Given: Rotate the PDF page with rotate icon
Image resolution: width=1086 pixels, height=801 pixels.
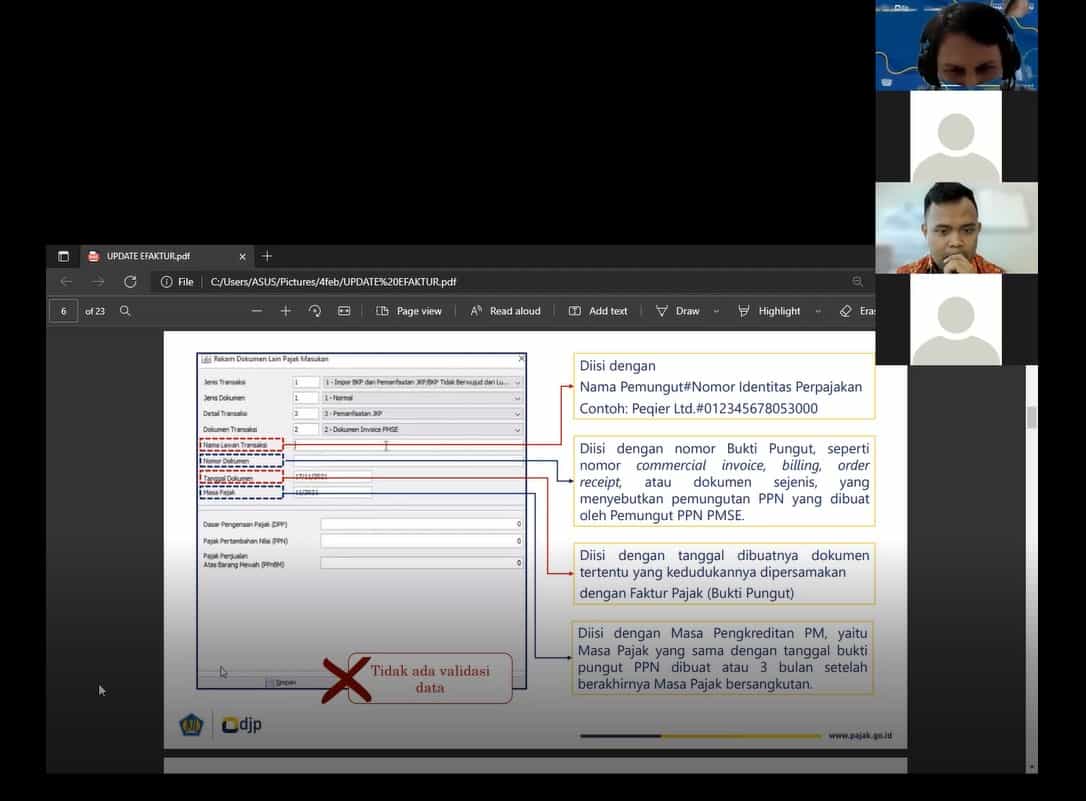Looking at the screenshot, I should click(x=315, y=311).
